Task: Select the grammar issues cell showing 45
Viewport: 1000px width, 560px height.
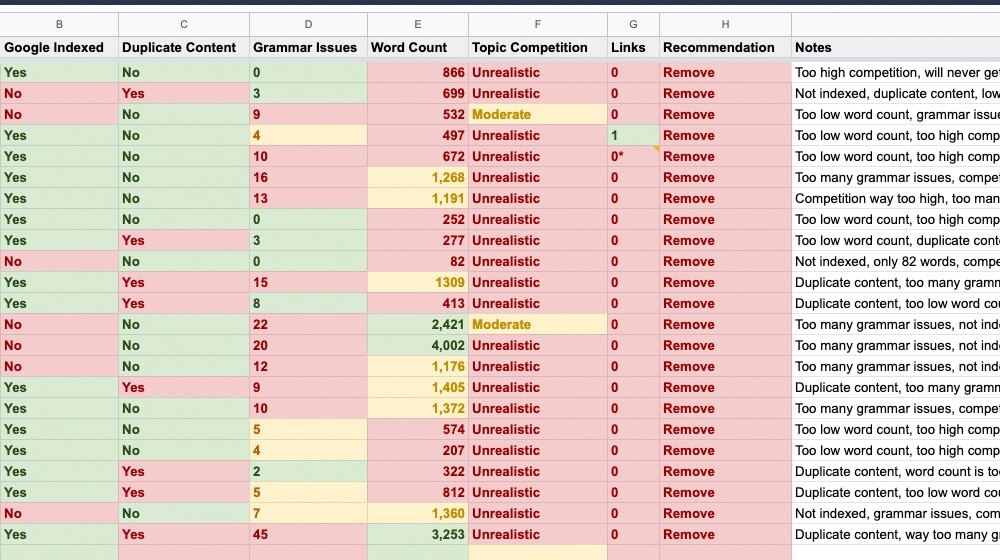Action: coord(308,534)
